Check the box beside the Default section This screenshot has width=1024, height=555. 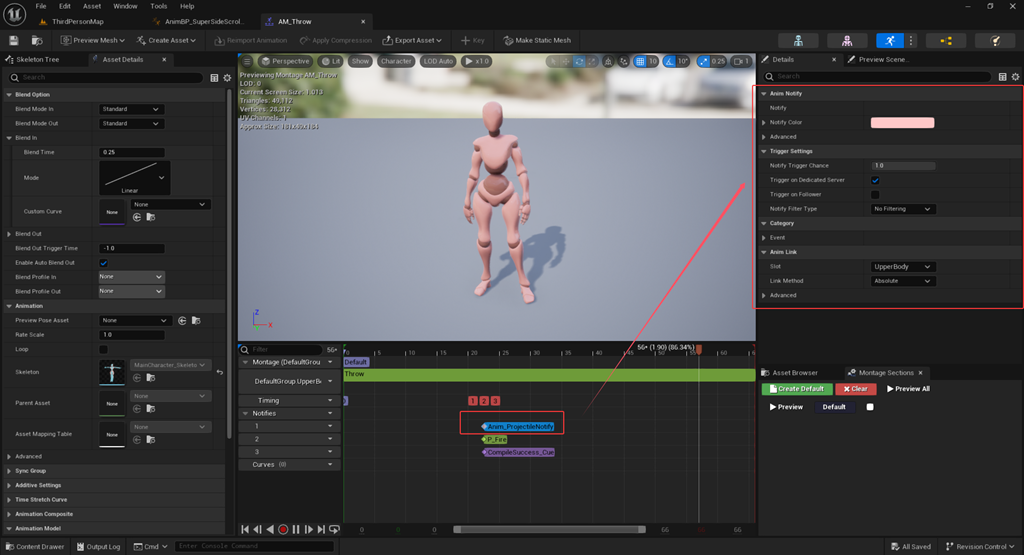(x=870, y=407)
